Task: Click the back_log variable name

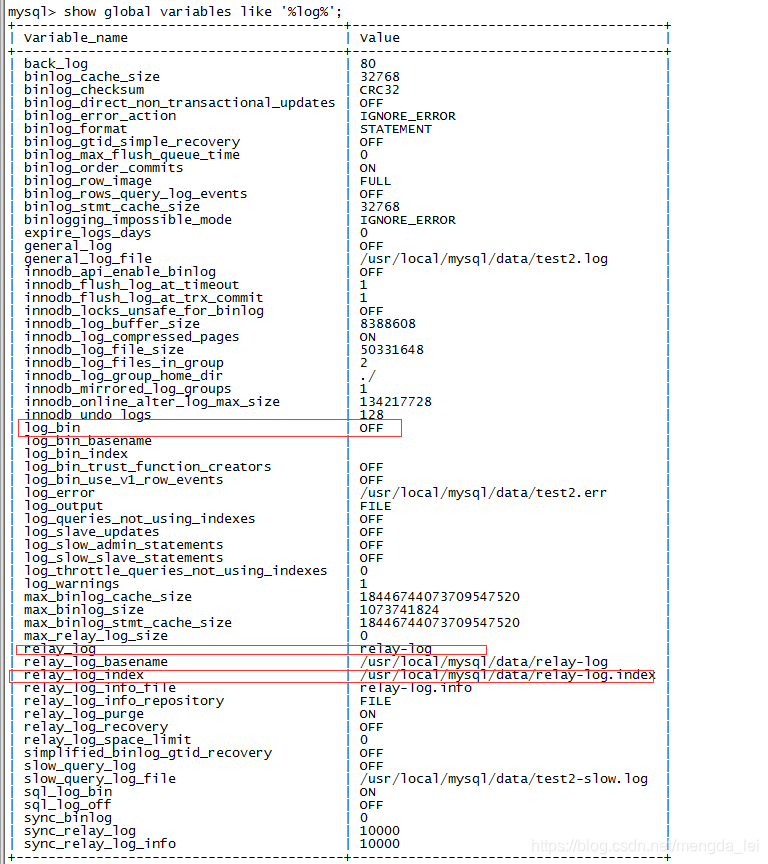Action: coord(56,64)
